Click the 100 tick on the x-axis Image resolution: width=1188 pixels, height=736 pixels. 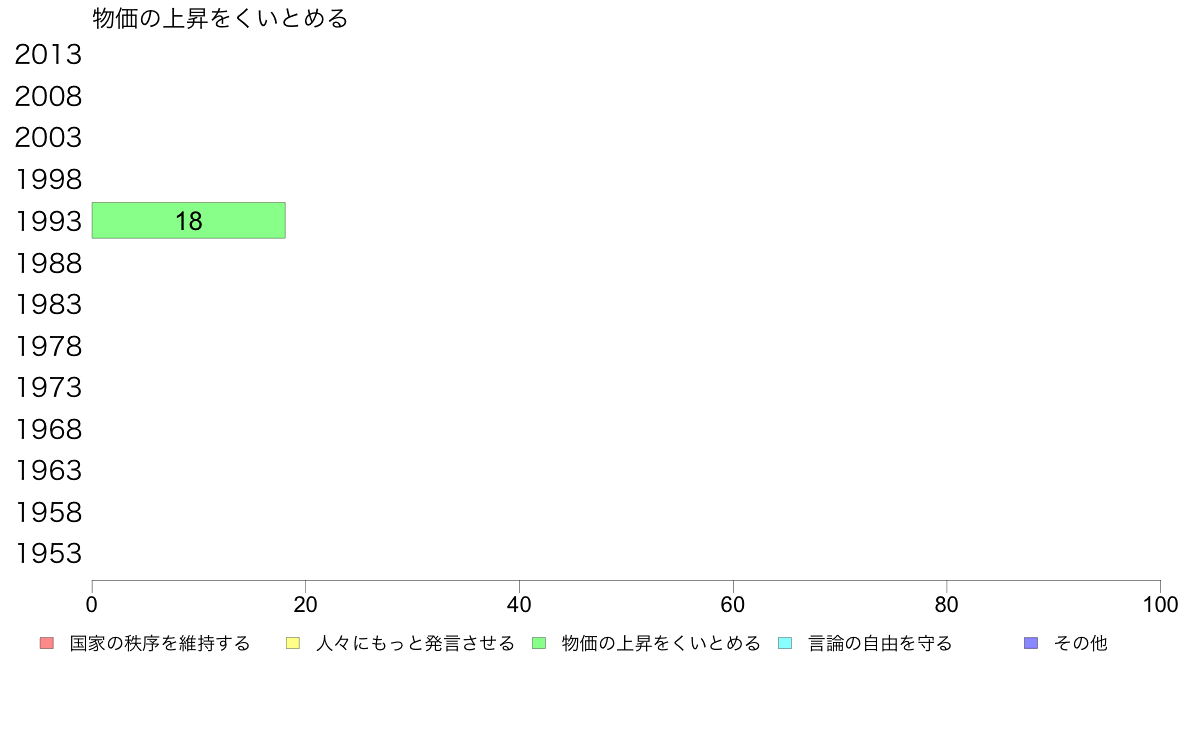coord(1160,605)
